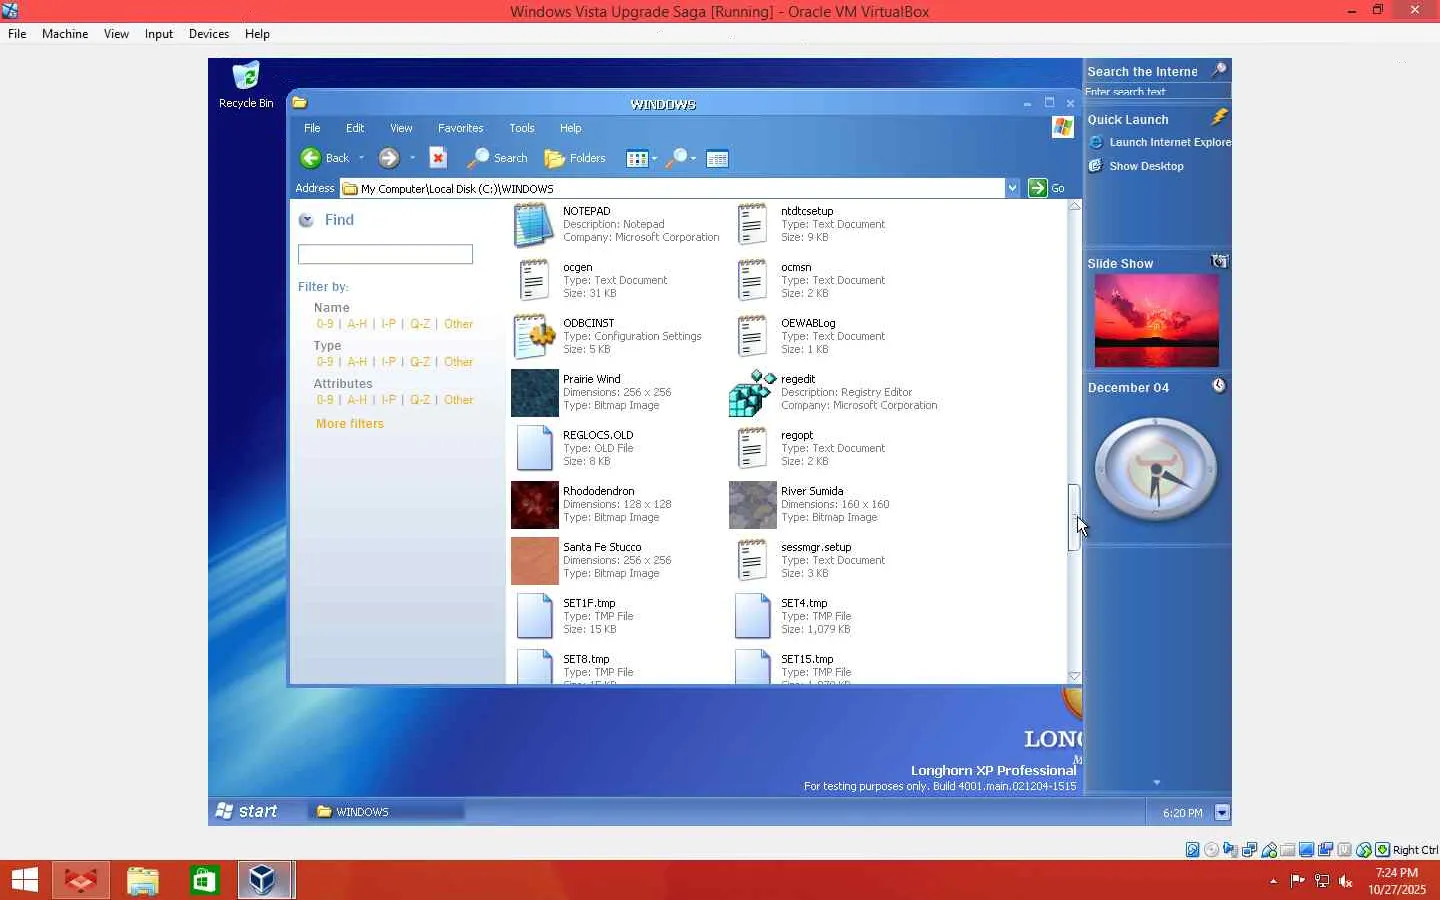
Task: Click VirtualBox optical disc status icon
Action: pyautogui.click(x=1212, y=850)
